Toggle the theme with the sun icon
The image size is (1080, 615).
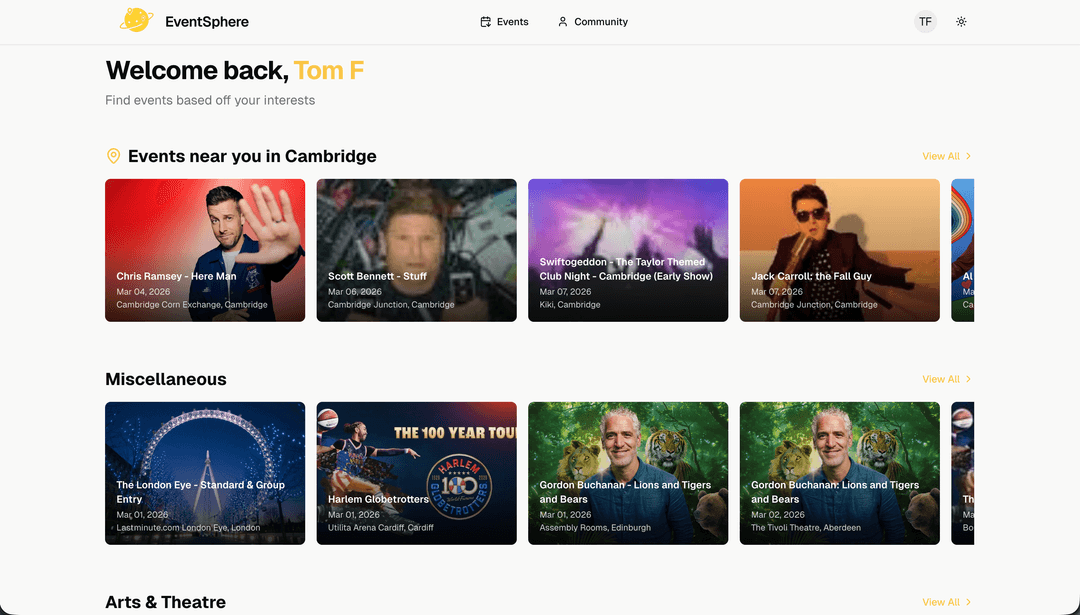(x=961, y=21)
